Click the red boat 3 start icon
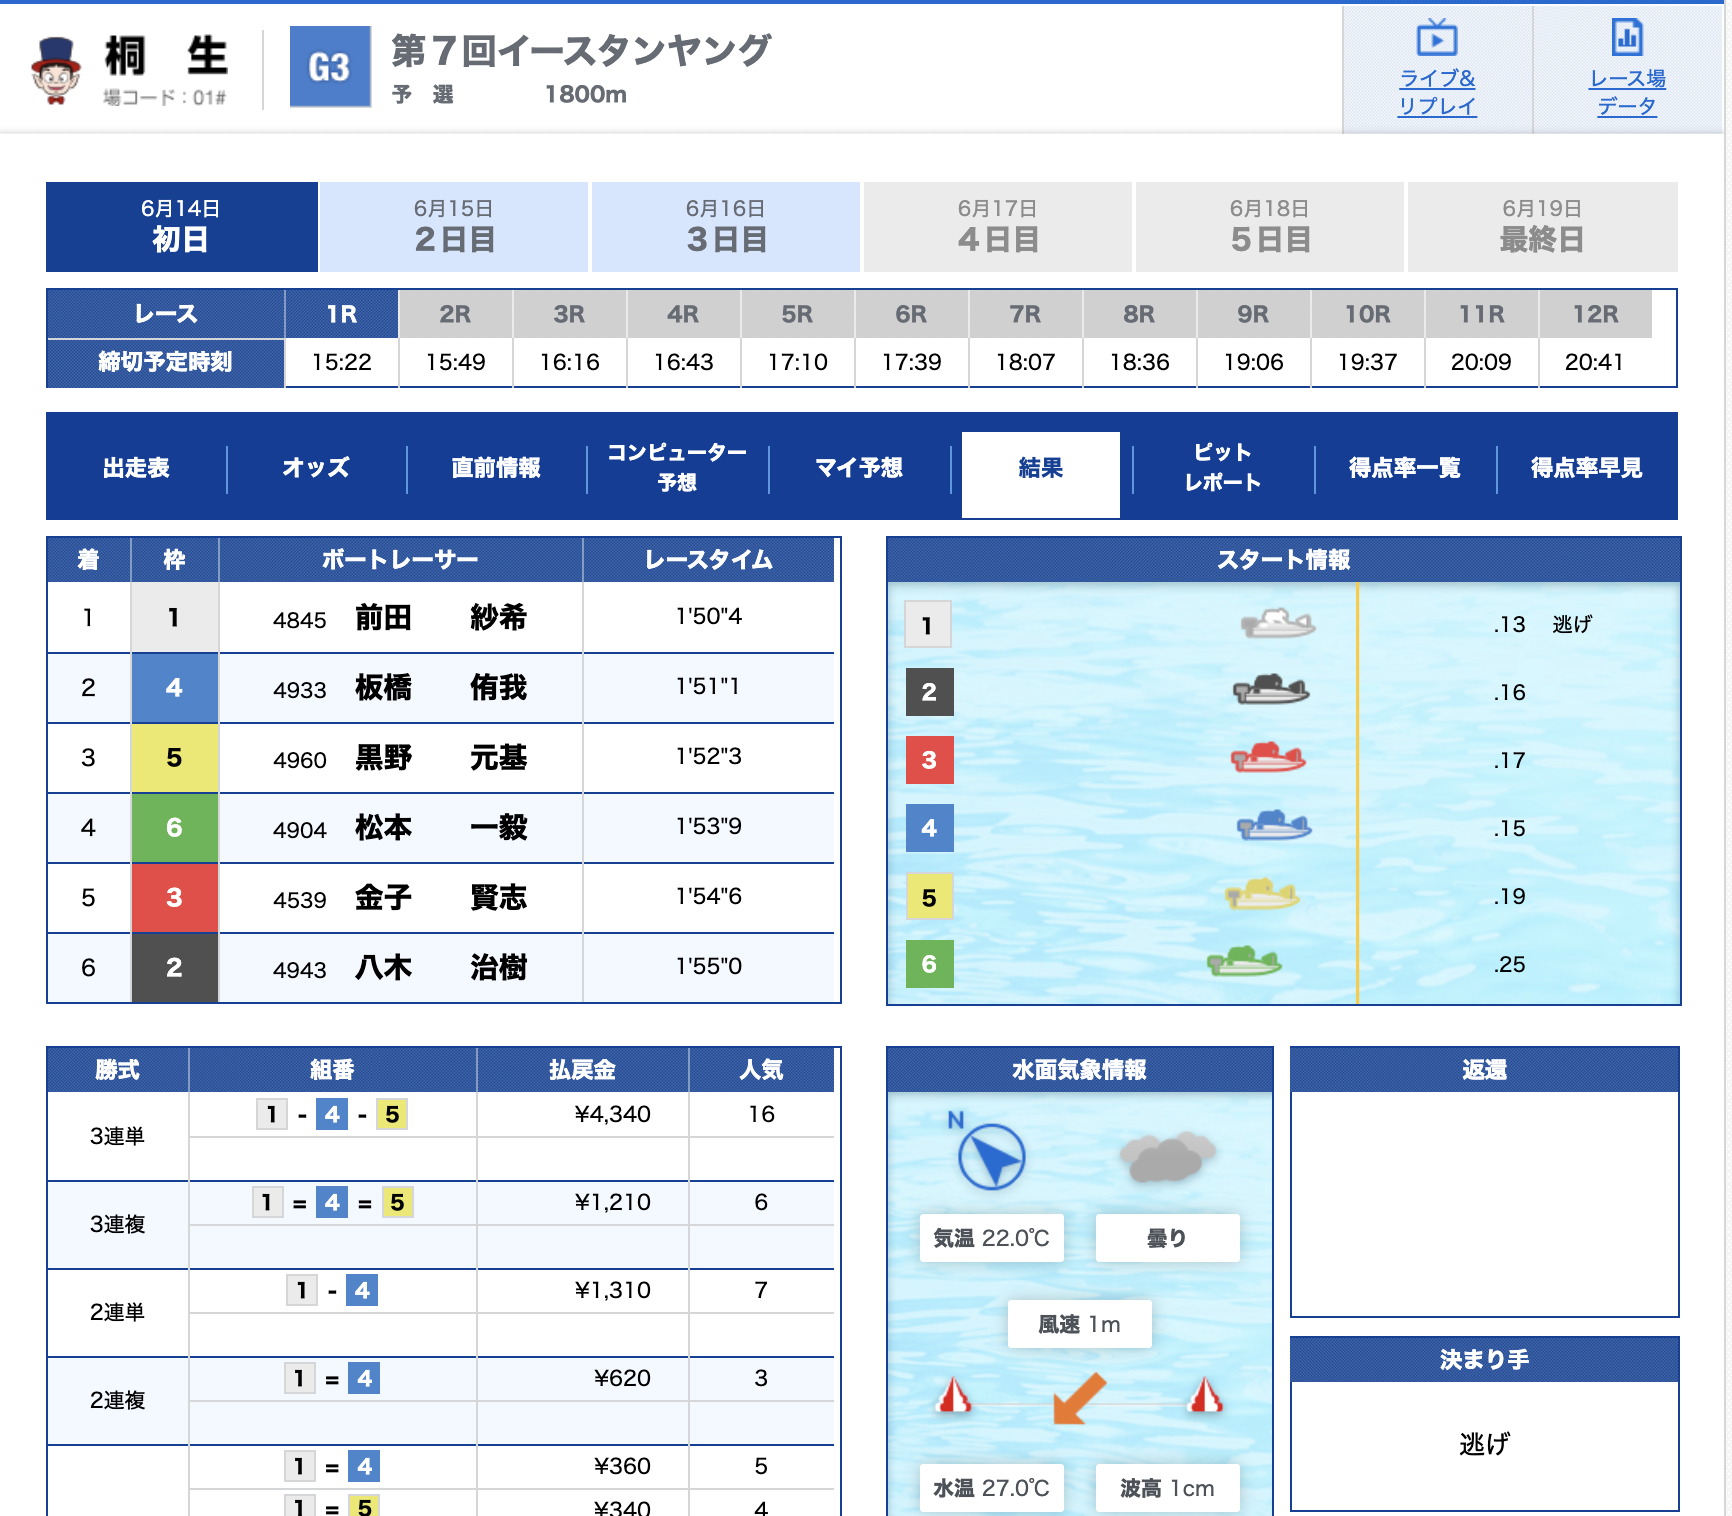1732x1516 pixels. click(x=1268, y=759)
